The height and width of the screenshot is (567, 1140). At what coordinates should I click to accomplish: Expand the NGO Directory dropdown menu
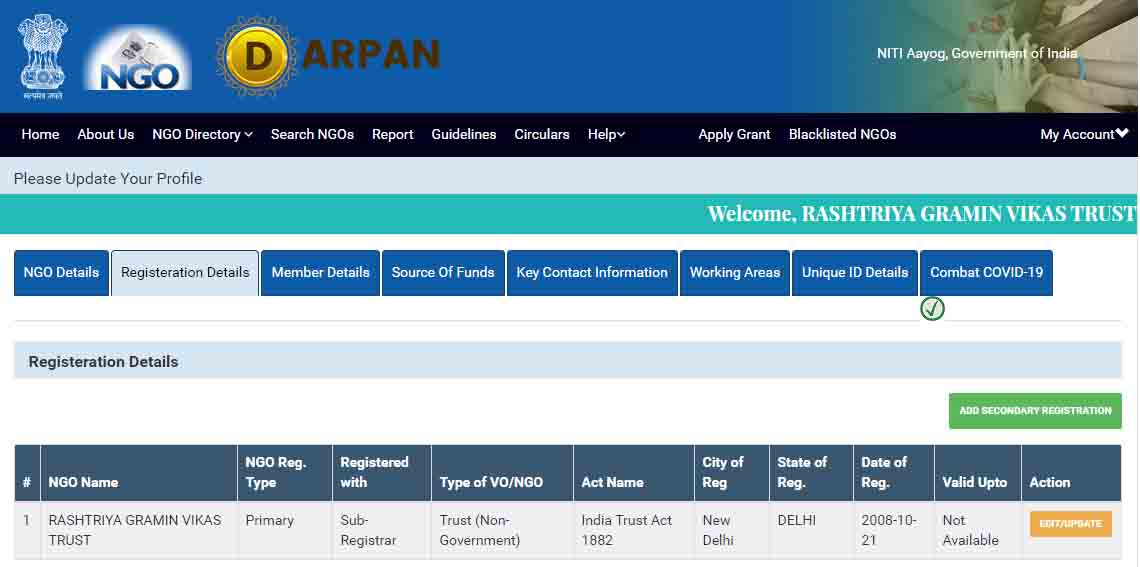202,134
